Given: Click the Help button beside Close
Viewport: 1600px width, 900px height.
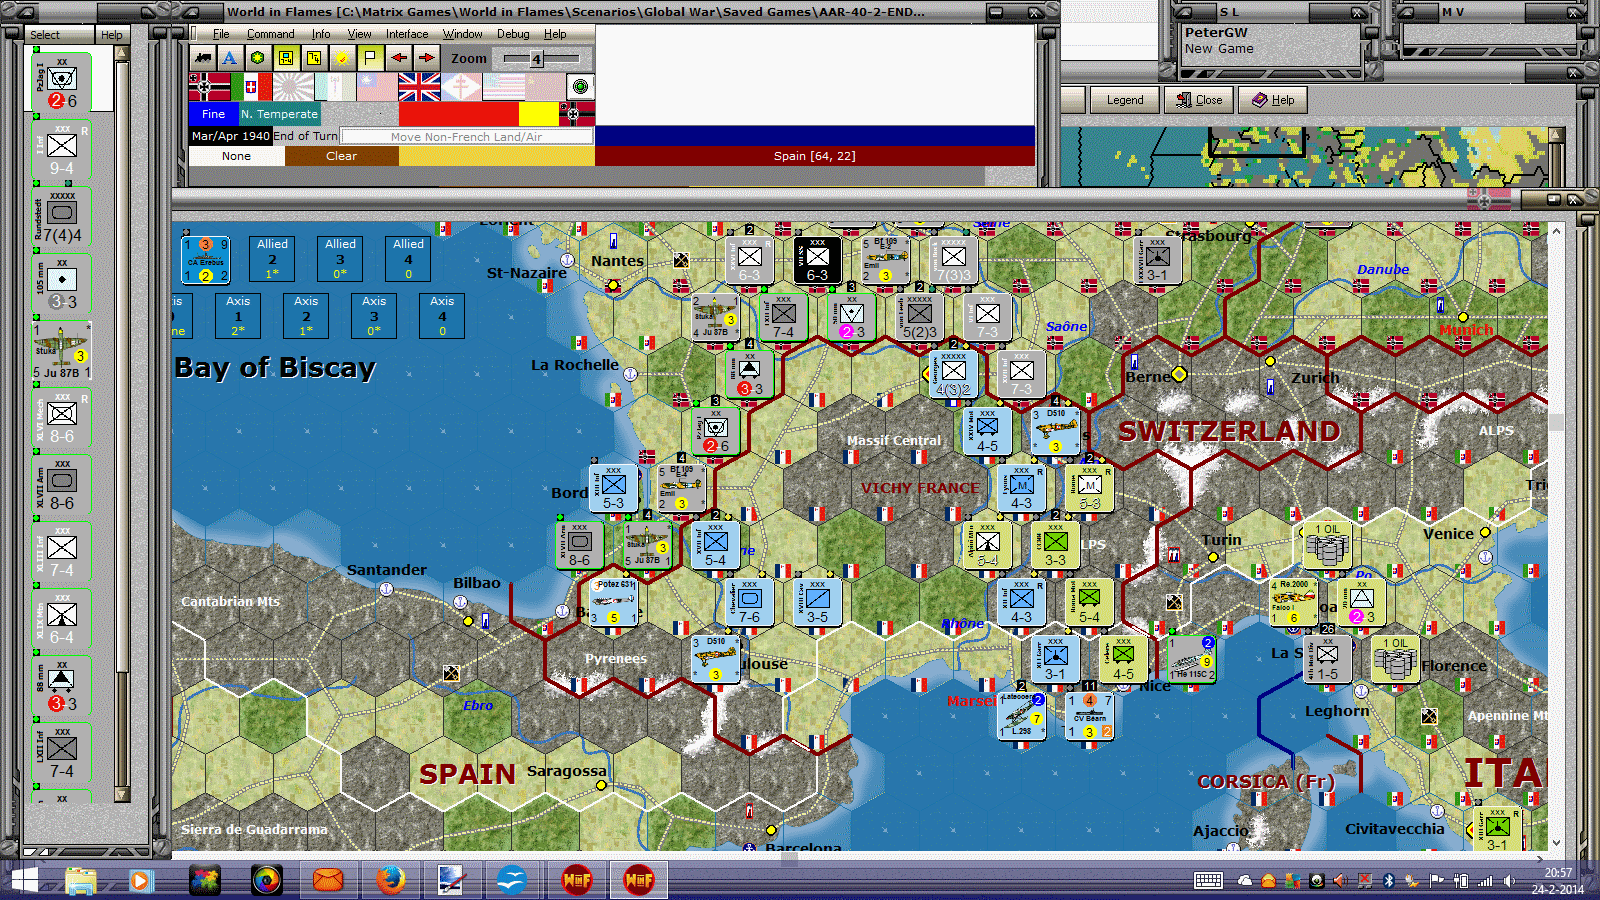Looking at the screenshot, I should point(1273,100).
